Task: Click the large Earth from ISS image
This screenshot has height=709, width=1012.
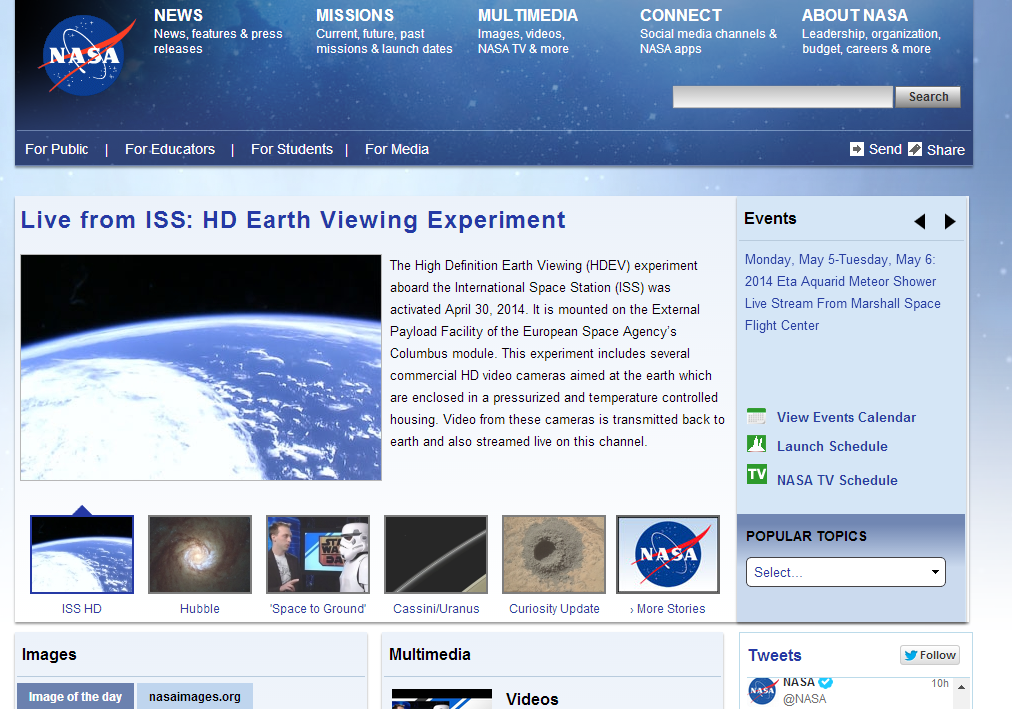Action: pyautogui.click(x=201, y=367)
